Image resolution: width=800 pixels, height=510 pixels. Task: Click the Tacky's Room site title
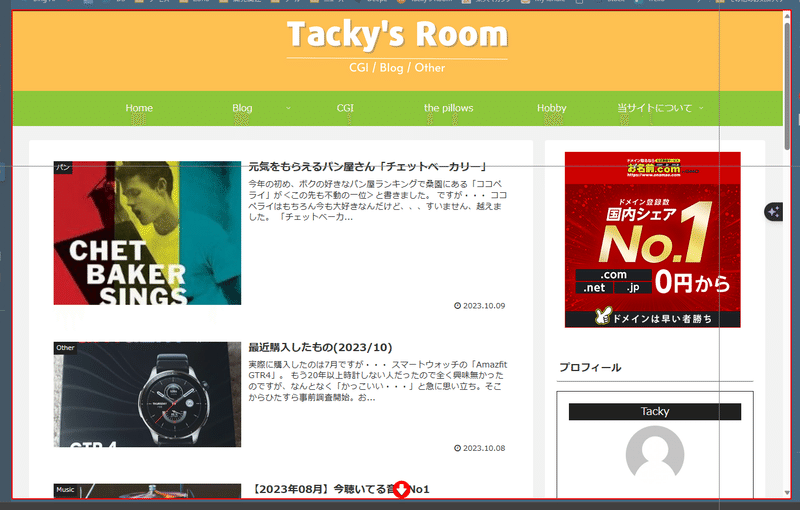[397, 35]
